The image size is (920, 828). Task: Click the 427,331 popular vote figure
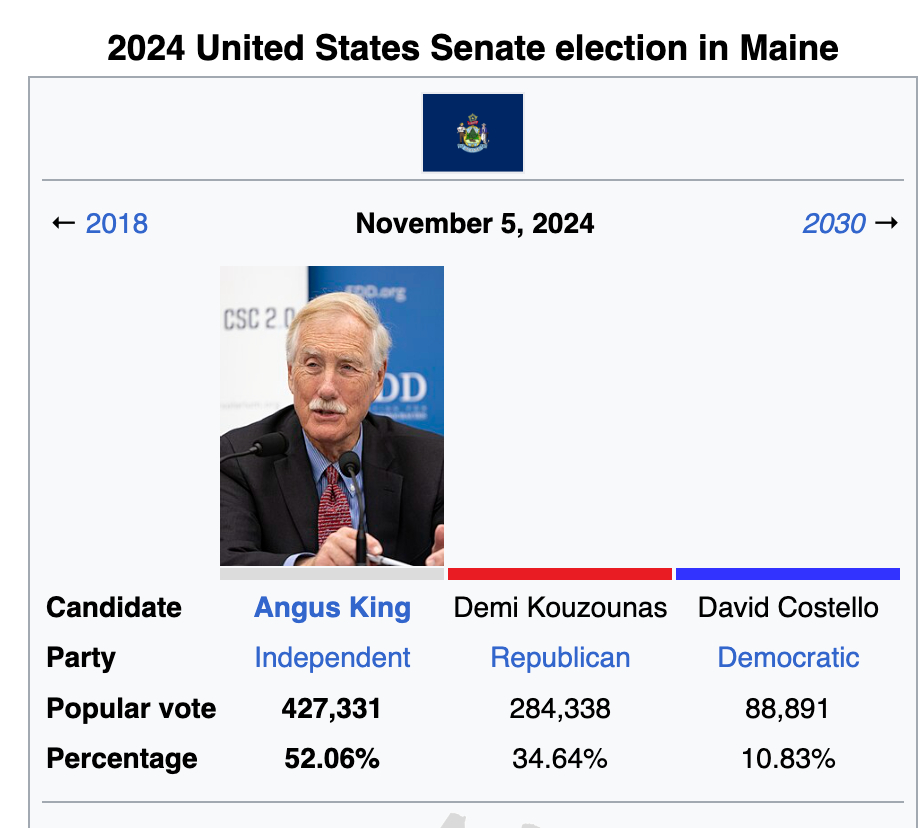(332, 709)
